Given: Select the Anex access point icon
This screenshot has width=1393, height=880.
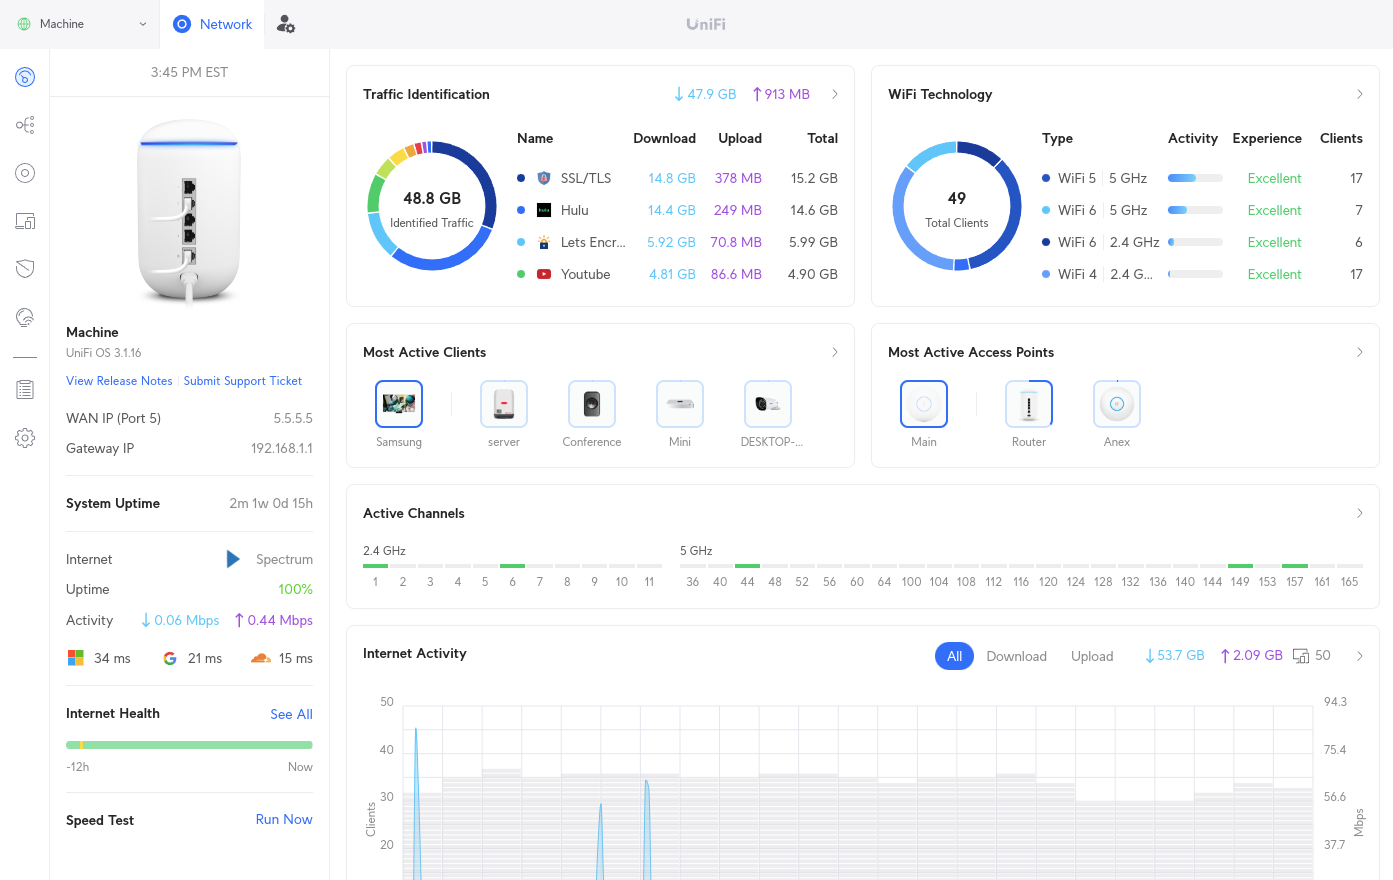Looking at the screenshot, I should pyautogui.click(x=1117, y=404).
